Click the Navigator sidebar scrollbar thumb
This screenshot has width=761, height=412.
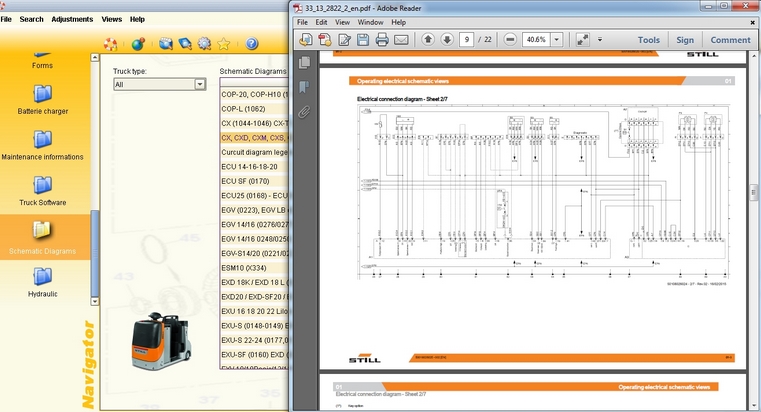[x=95, y=252]
